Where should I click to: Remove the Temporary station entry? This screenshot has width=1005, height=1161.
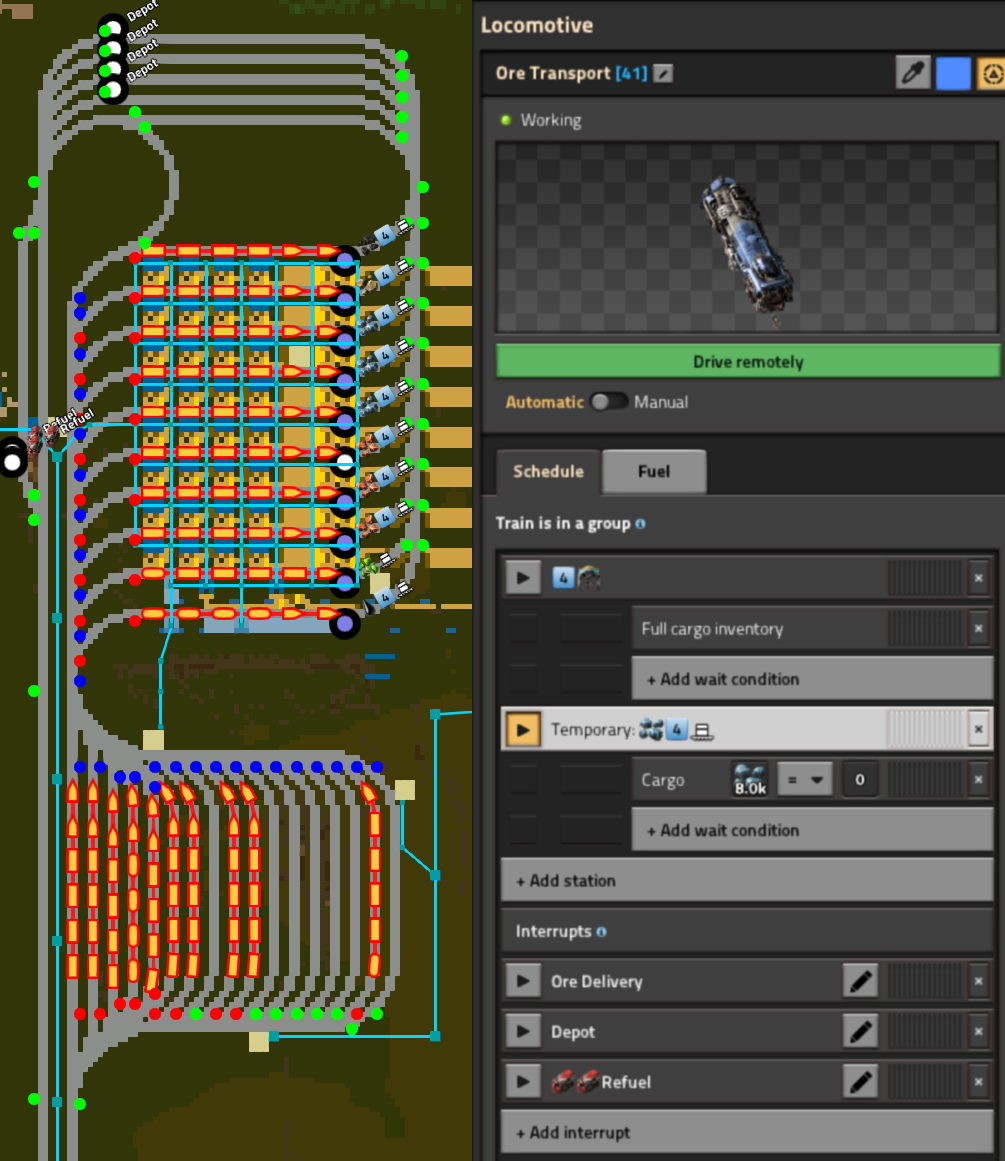tap(978, 729)
